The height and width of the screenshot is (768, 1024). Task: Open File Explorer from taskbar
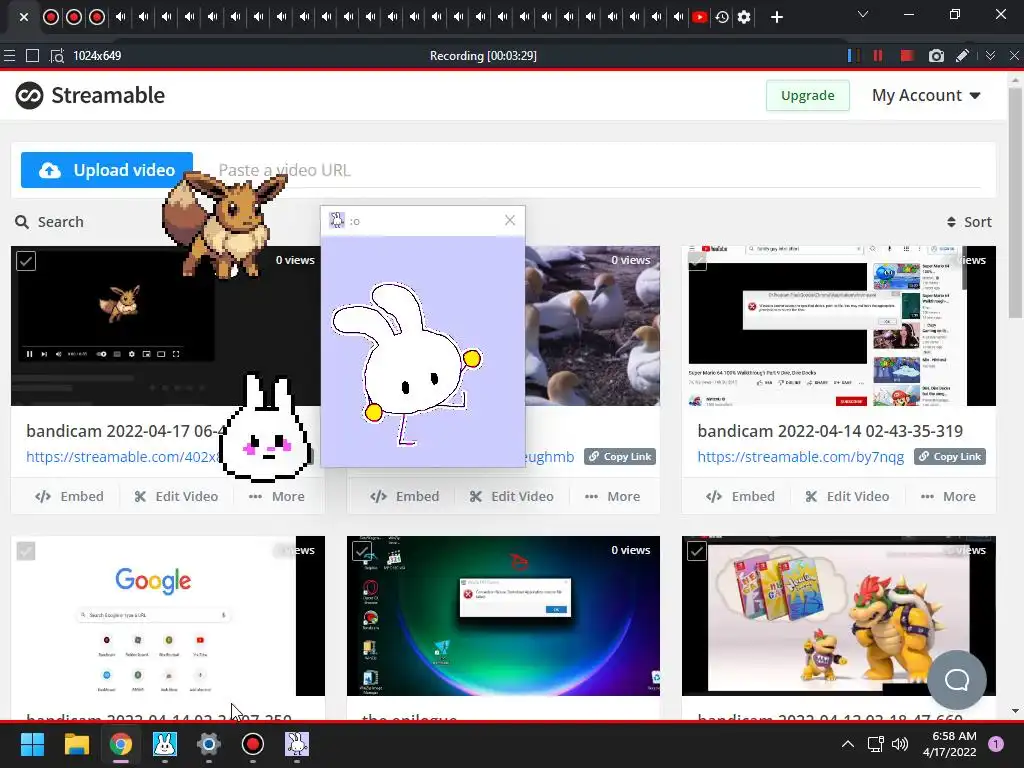76,744
